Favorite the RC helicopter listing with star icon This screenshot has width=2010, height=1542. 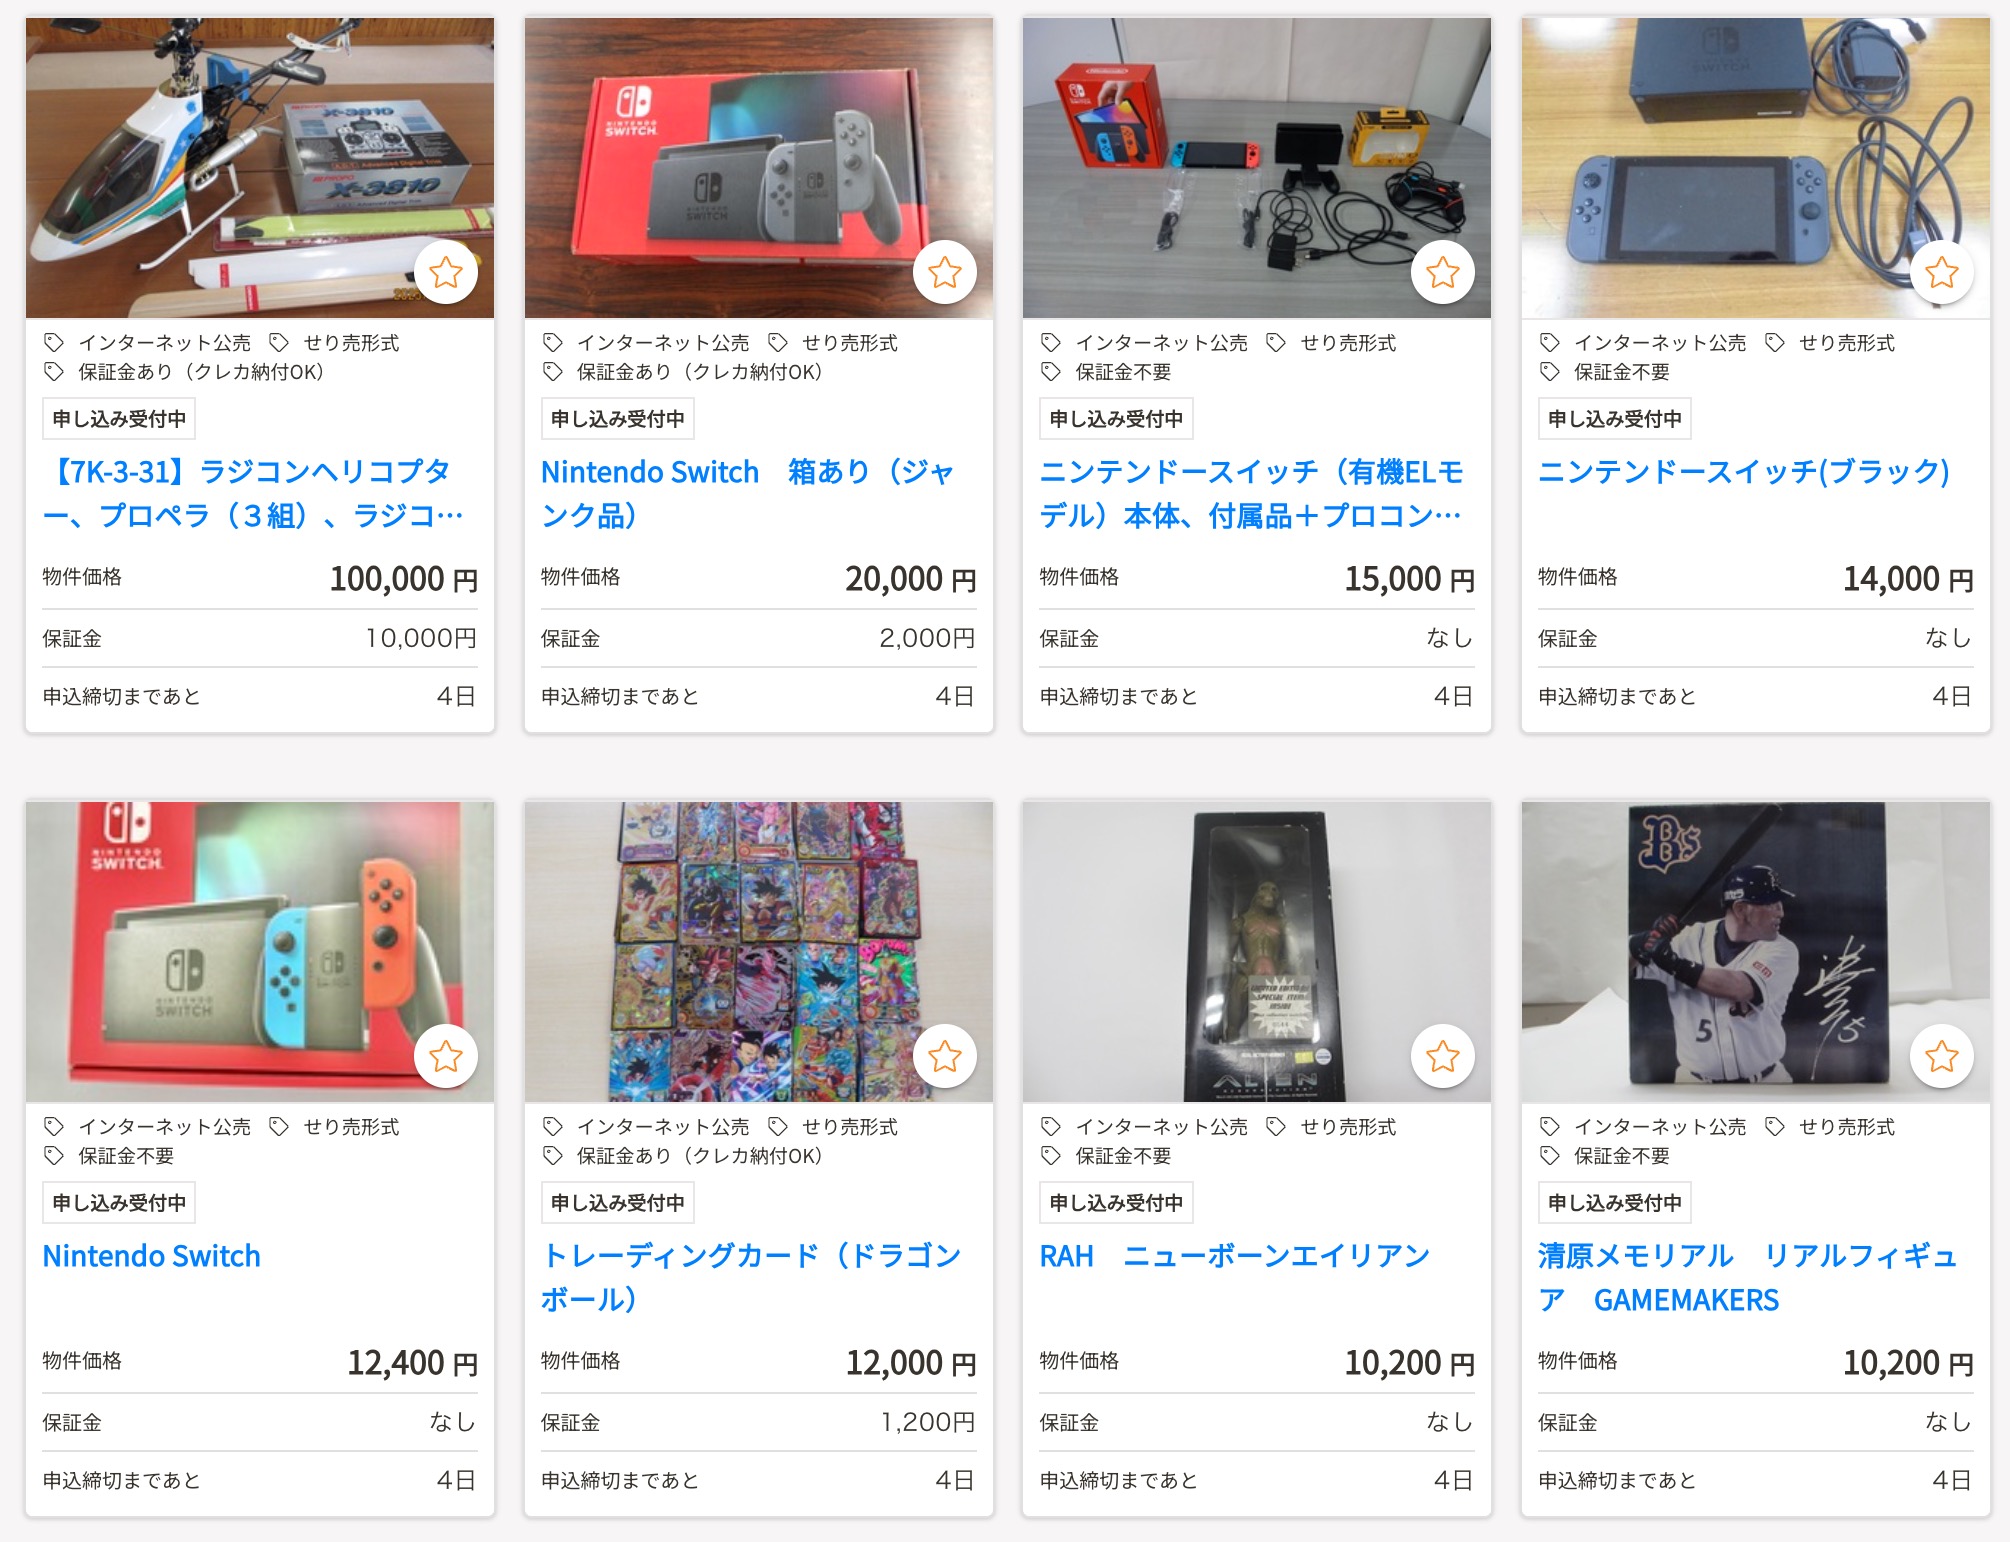(446, 272)
